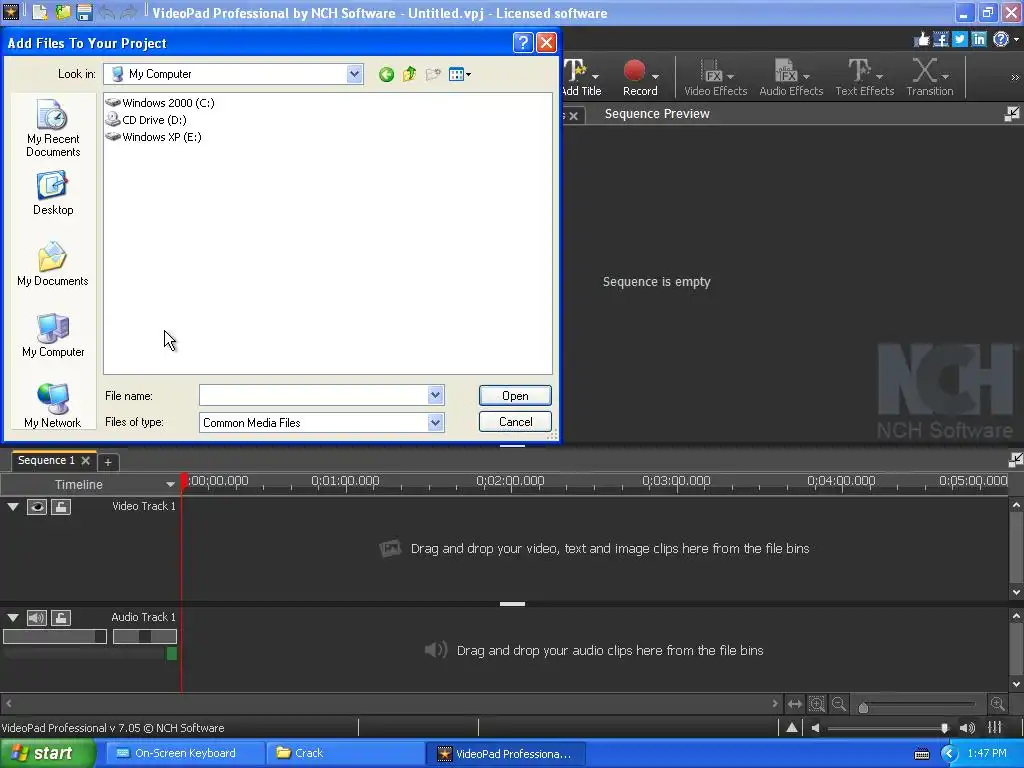The height and width of the screenshot is (768, 1024).
Task: Click the timeline zoom out magnifier
Action: (839, 704)
